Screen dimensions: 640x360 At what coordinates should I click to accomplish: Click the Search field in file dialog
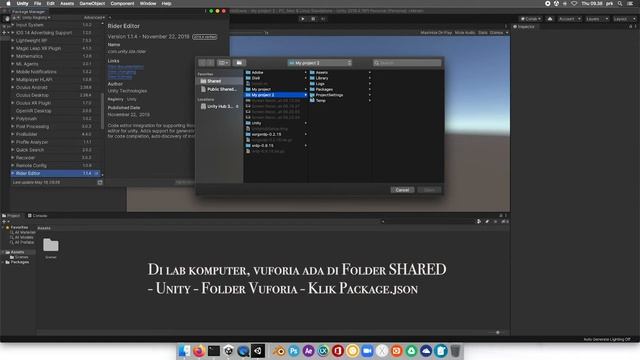click(407, 63)
